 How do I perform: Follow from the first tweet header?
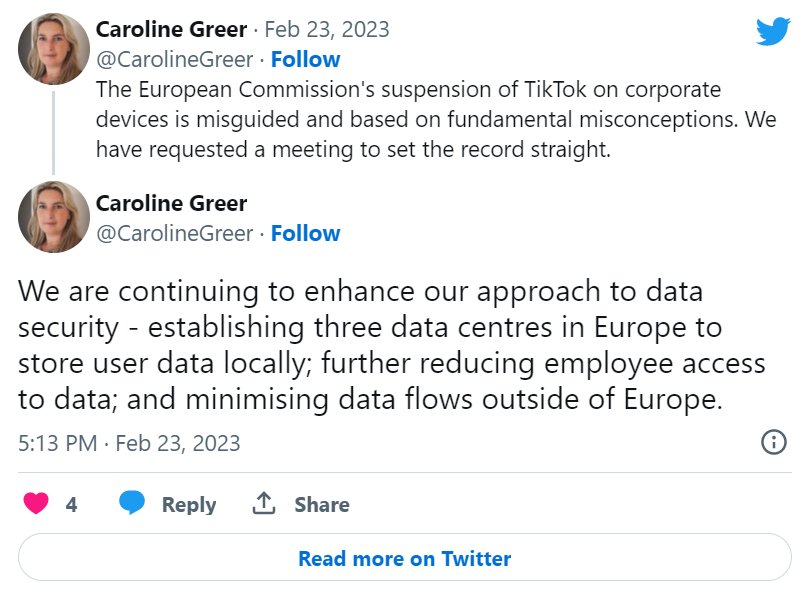(305, 59)
